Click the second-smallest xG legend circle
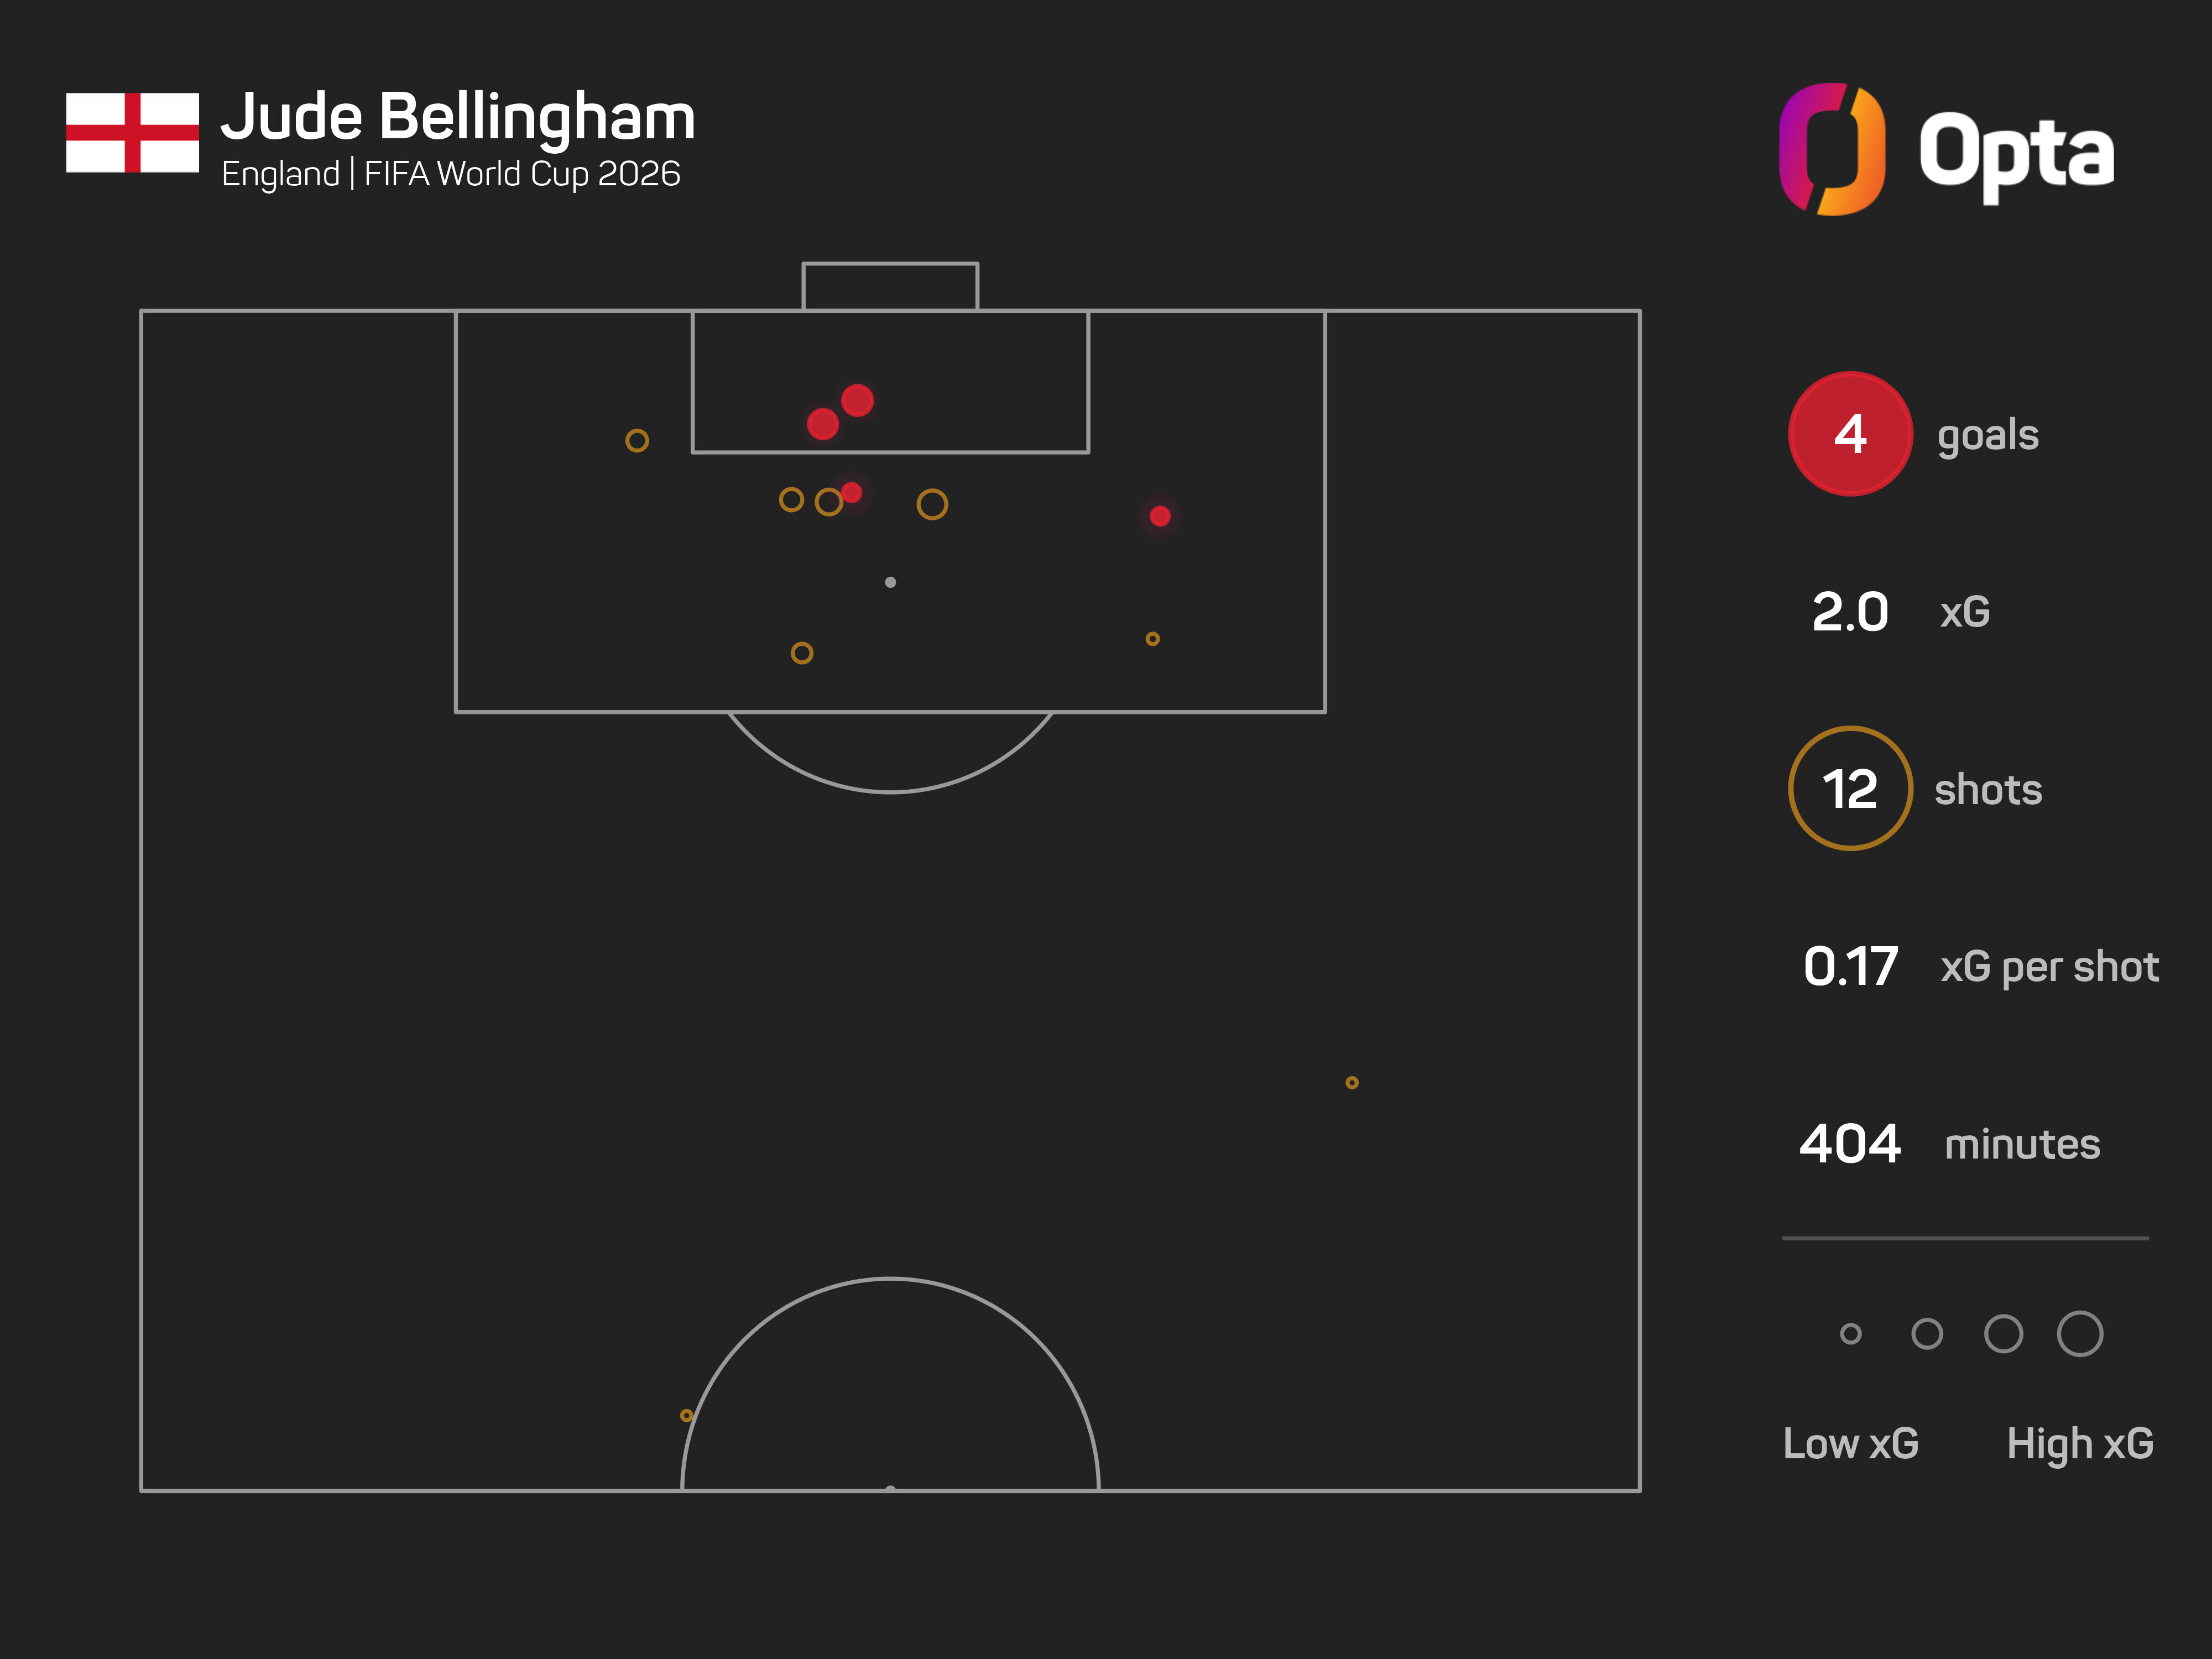Image resolution: width=2212 pixels, height=1659 pixels. point(1927,1333)
